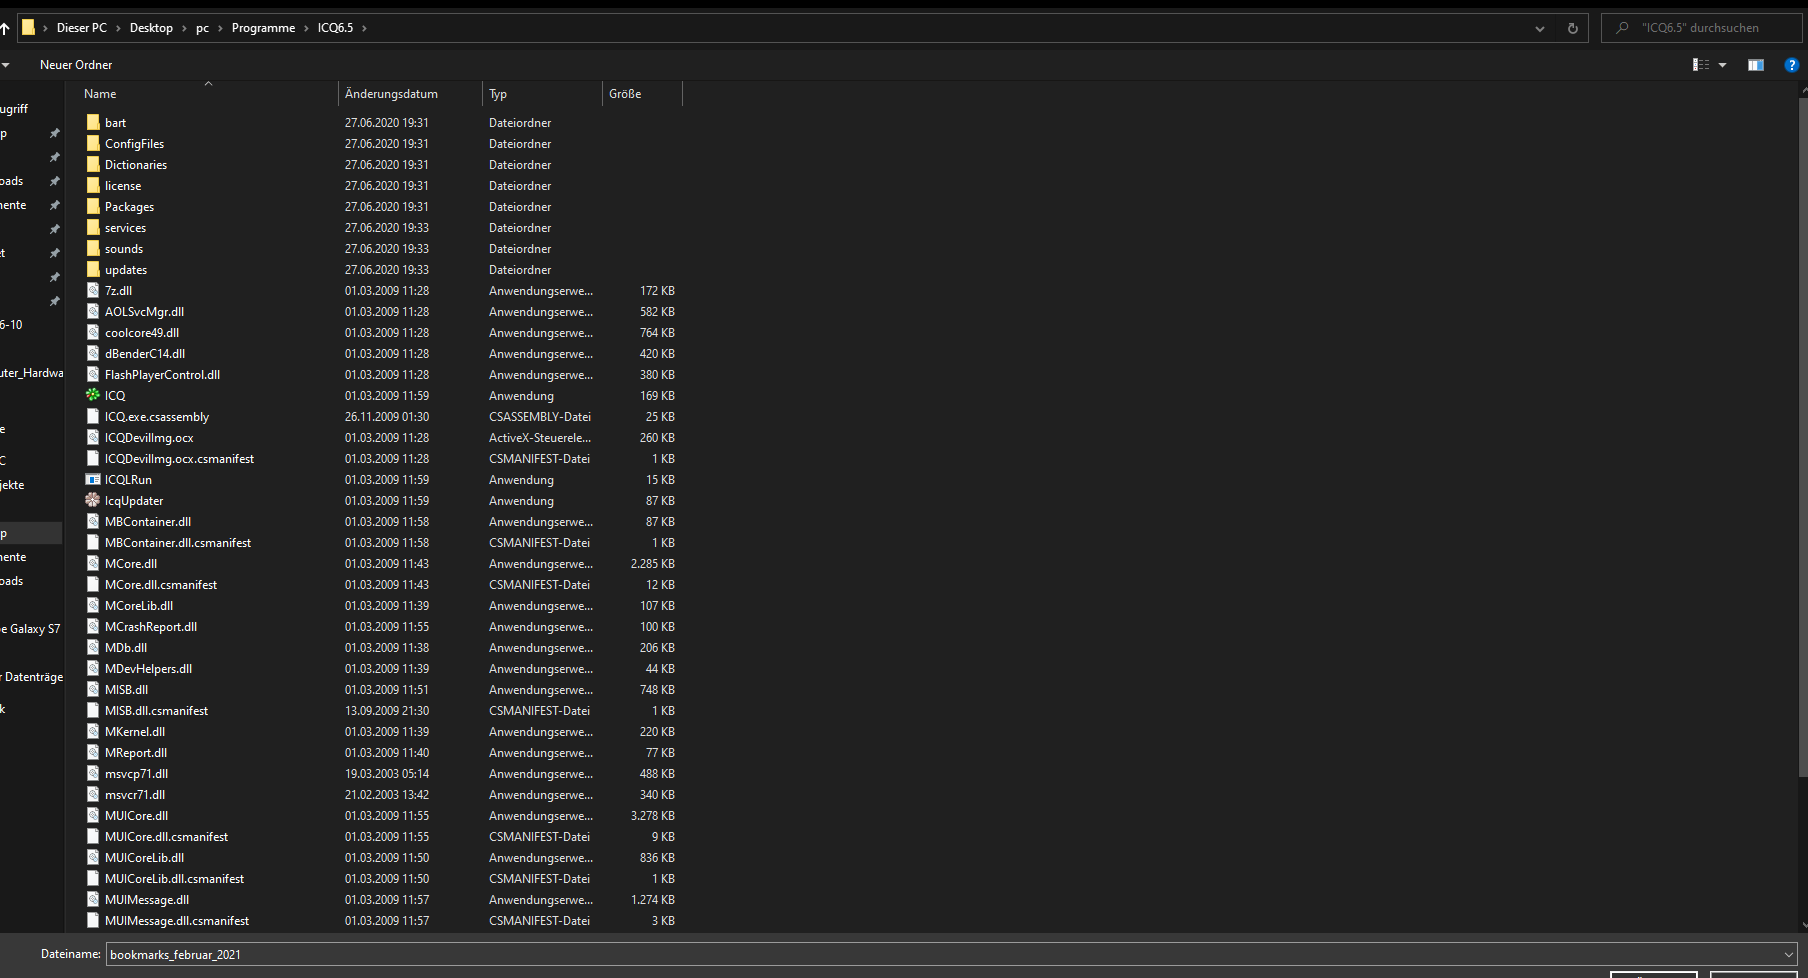1808x978 pixels.
Task: Click the ICQ6.5 breadcrumb segment
Action: point(335,28)
